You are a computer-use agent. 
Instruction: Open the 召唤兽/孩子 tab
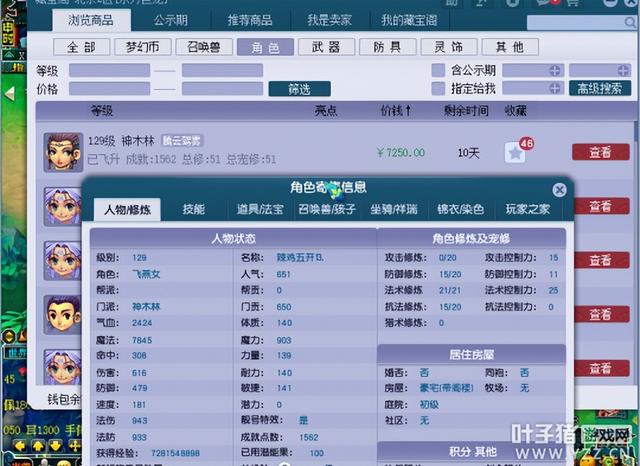pos(327,209)
